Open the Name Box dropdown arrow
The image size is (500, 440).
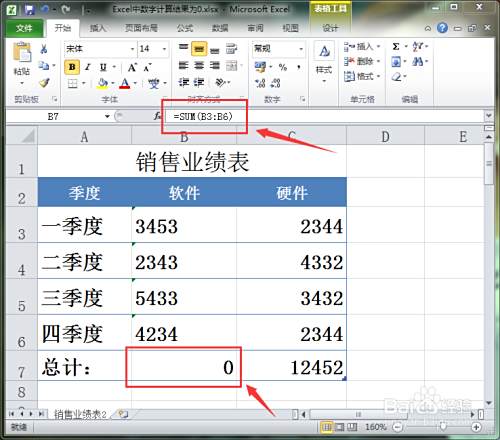tap(107, 116)
